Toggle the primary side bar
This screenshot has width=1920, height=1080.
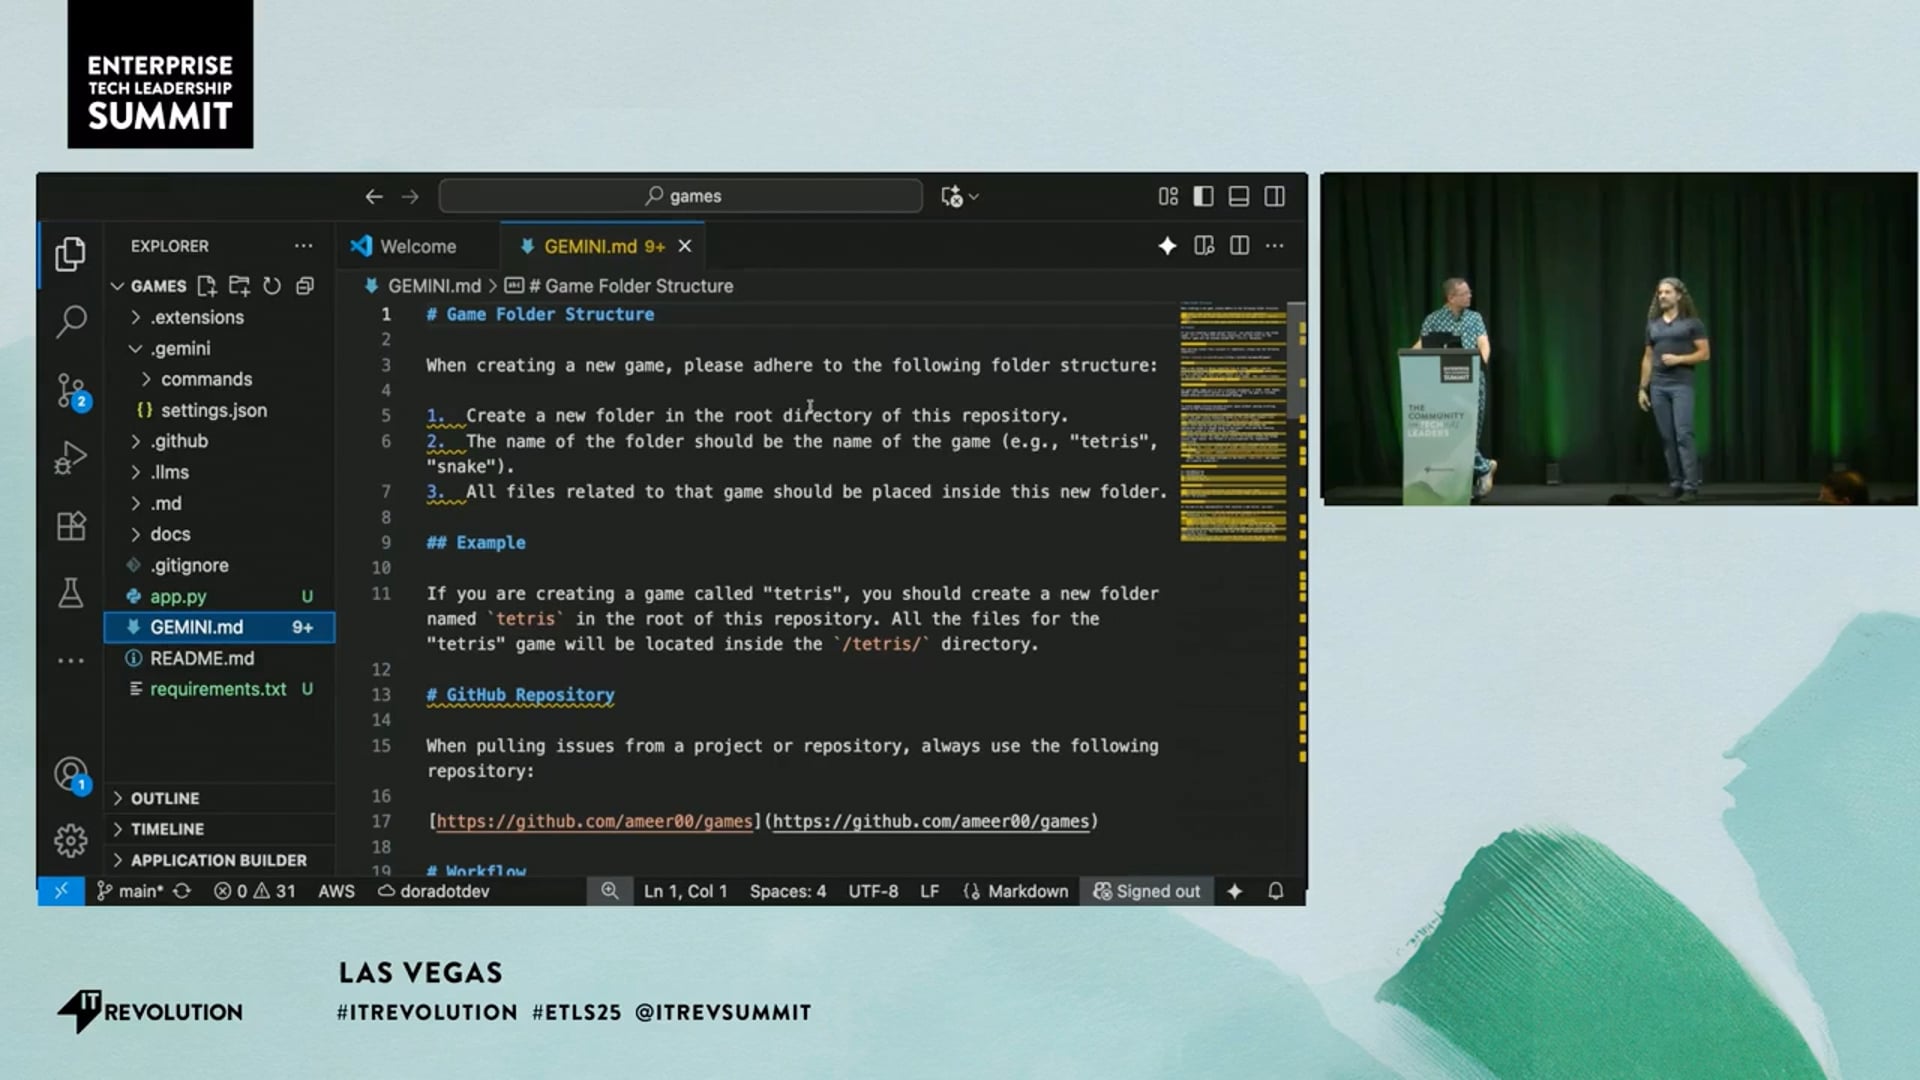click(1203, 197)
